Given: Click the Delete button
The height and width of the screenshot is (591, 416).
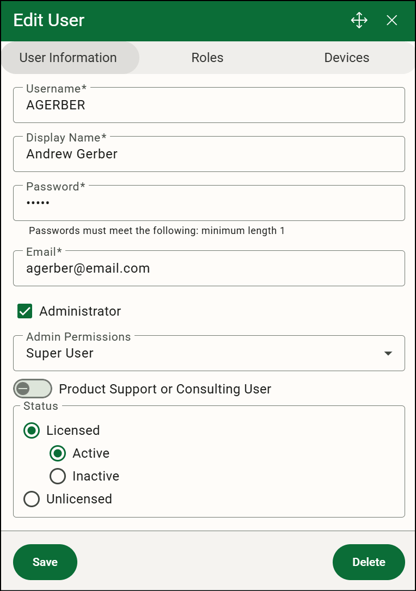Looking at the screenshot, I should [369, 562].
